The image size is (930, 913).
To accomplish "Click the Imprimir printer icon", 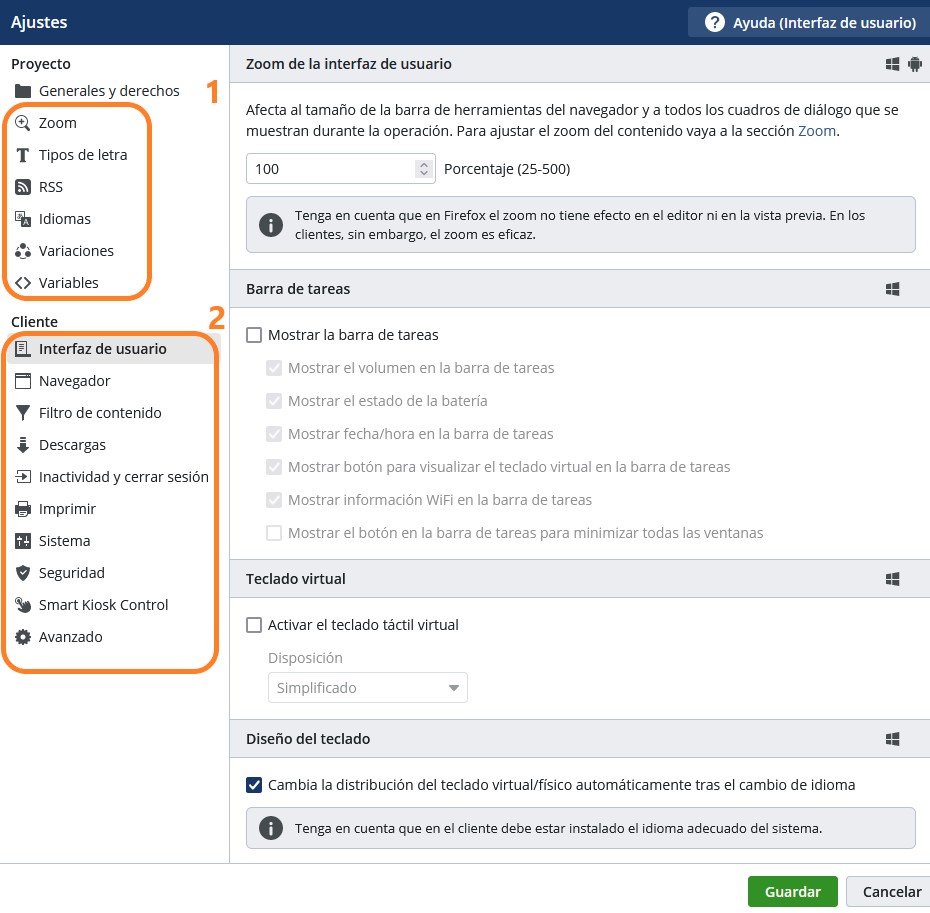I will pyautogui.click(x=23, y=510).
